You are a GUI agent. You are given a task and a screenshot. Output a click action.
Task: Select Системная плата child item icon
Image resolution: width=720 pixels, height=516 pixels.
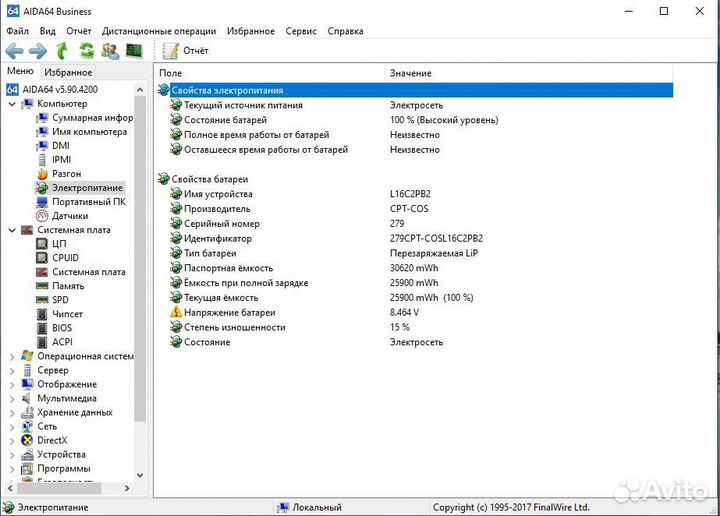[42, 272]
